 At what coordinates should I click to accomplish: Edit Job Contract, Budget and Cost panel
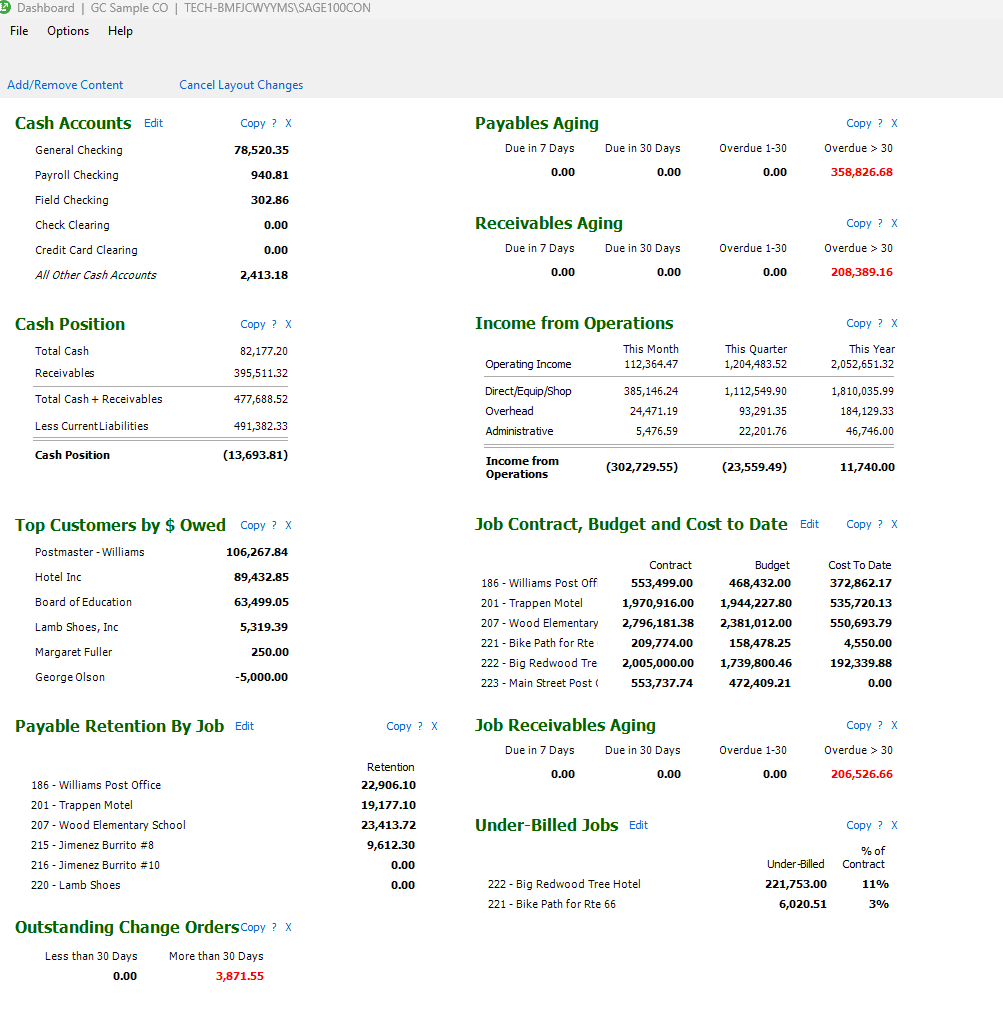pos(809,524)
